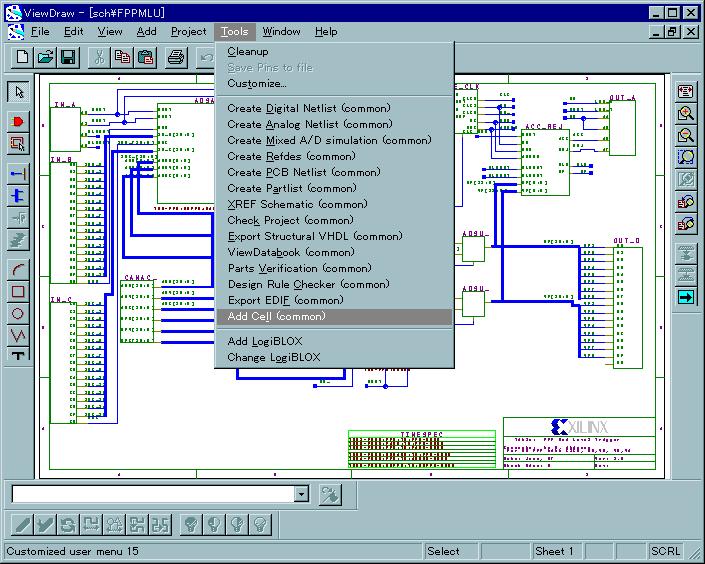
Task: Open the Project menu
Action: 188,31
